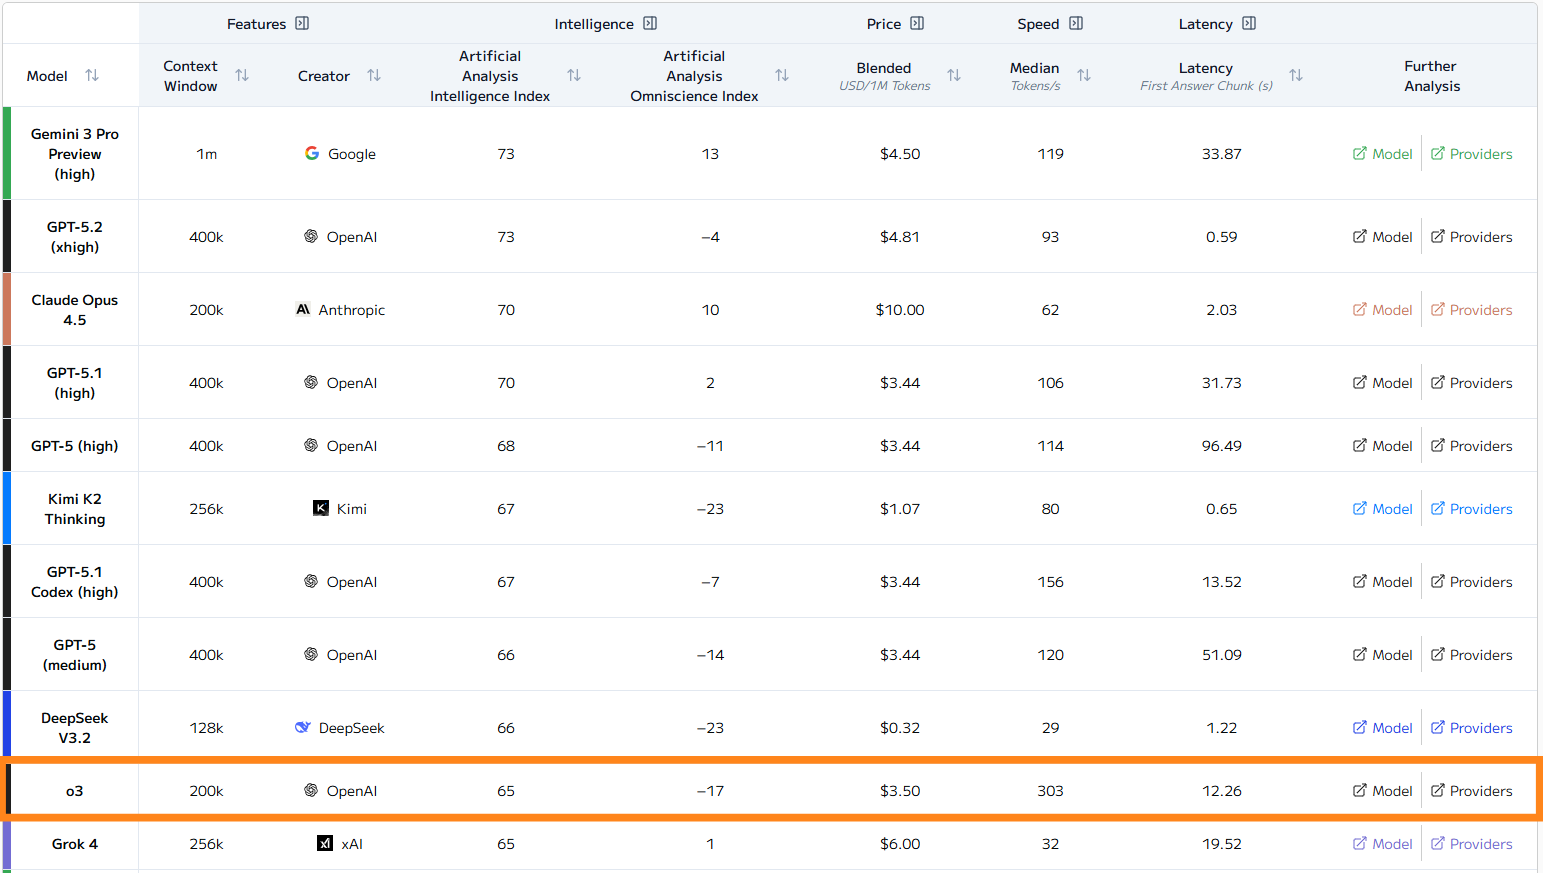Open Providers link for GPT-5.2 (xhigh)
Image resolution: width=1543 pixels, height=873 pixels.
(1471, 237)
